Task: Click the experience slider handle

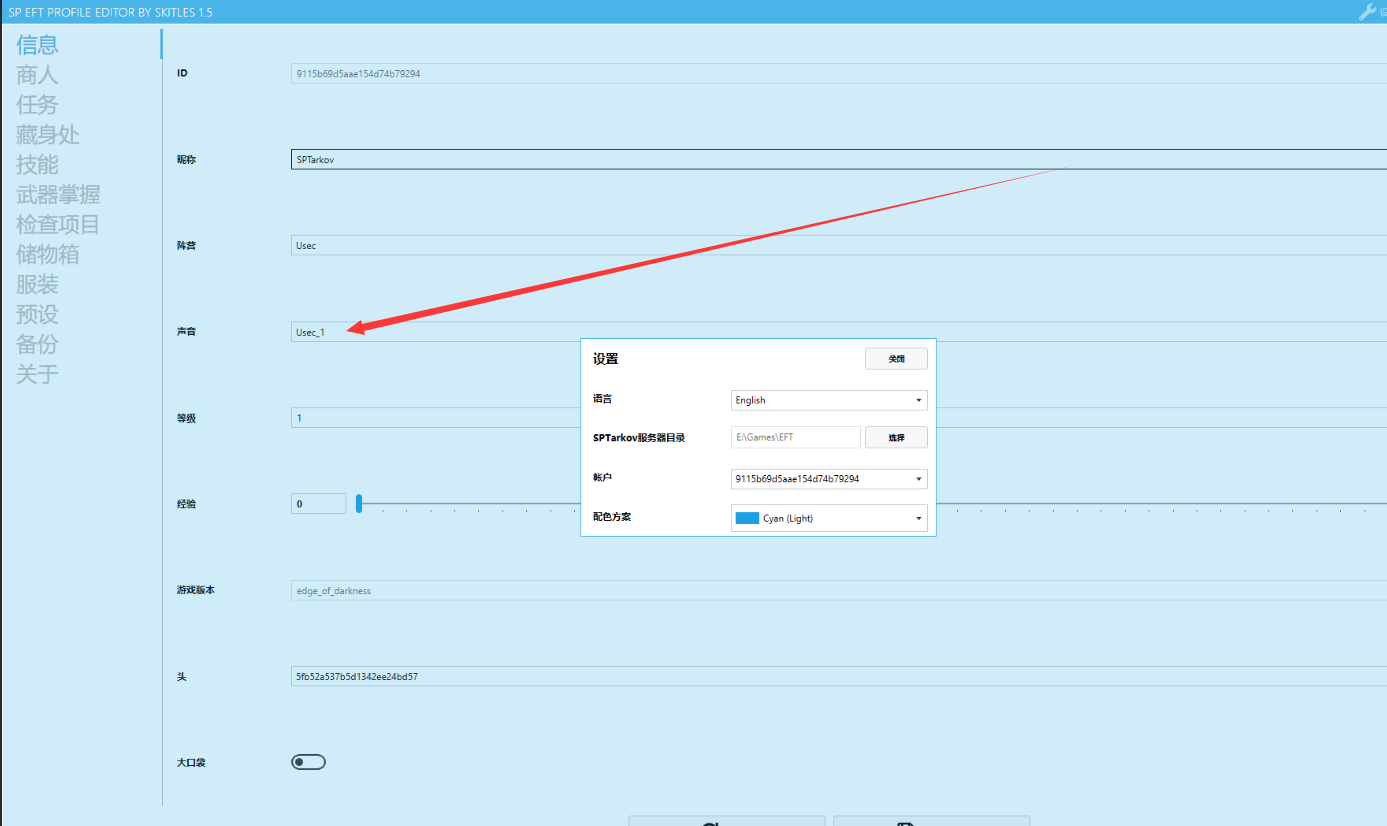Action: [359, 504]
